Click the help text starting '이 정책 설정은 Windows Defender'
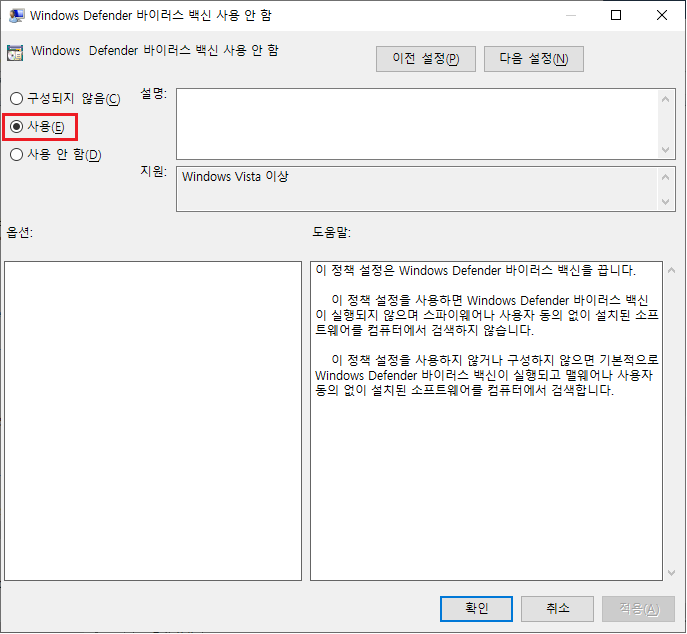The image size is (687, 634). pos(475,270)
